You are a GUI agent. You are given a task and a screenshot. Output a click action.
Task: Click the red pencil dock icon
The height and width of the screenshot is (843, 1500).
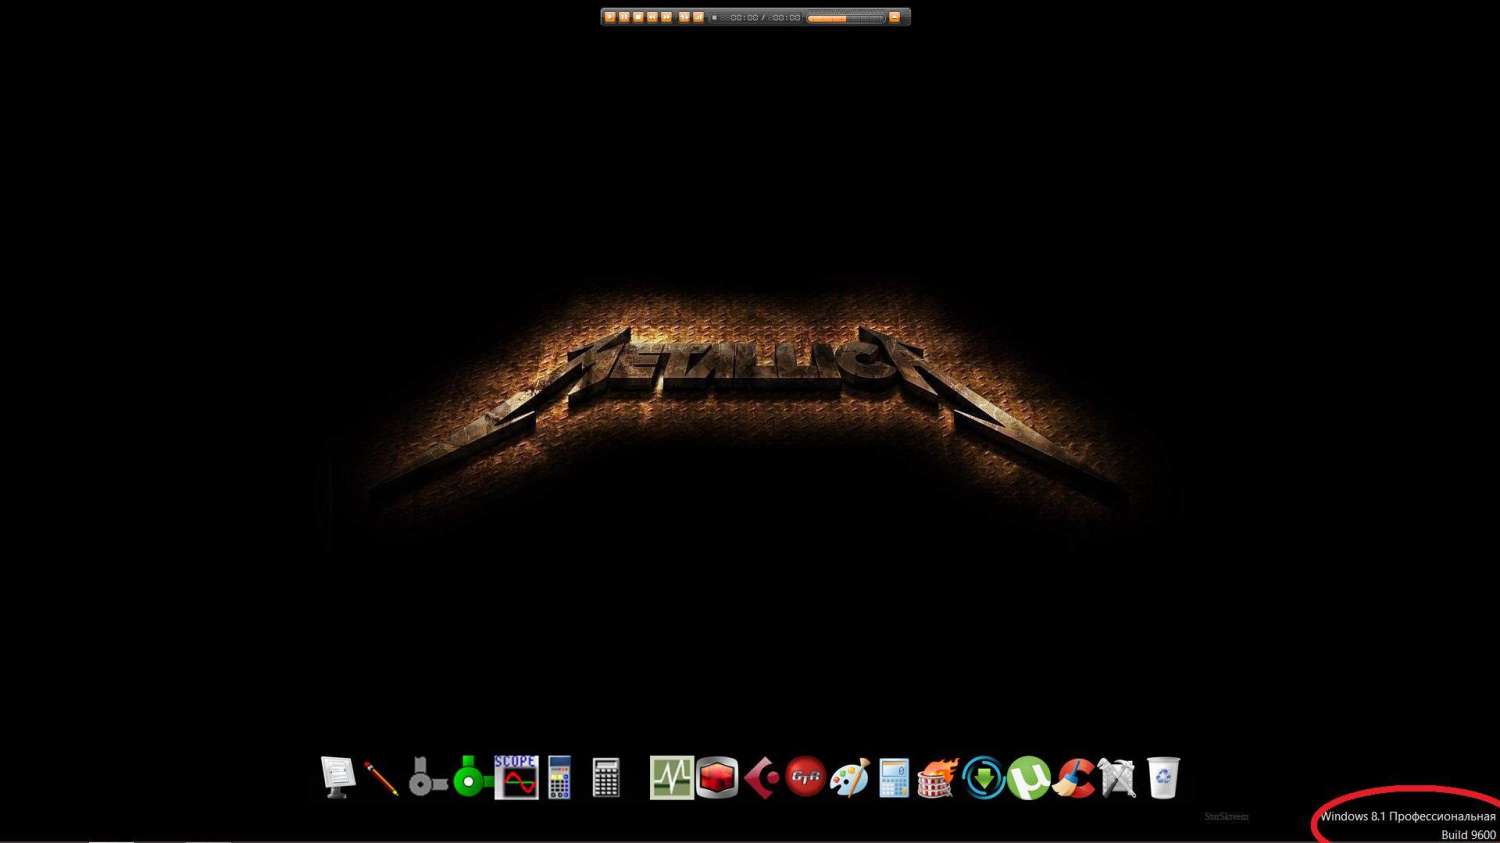click(x=381, y=778)
